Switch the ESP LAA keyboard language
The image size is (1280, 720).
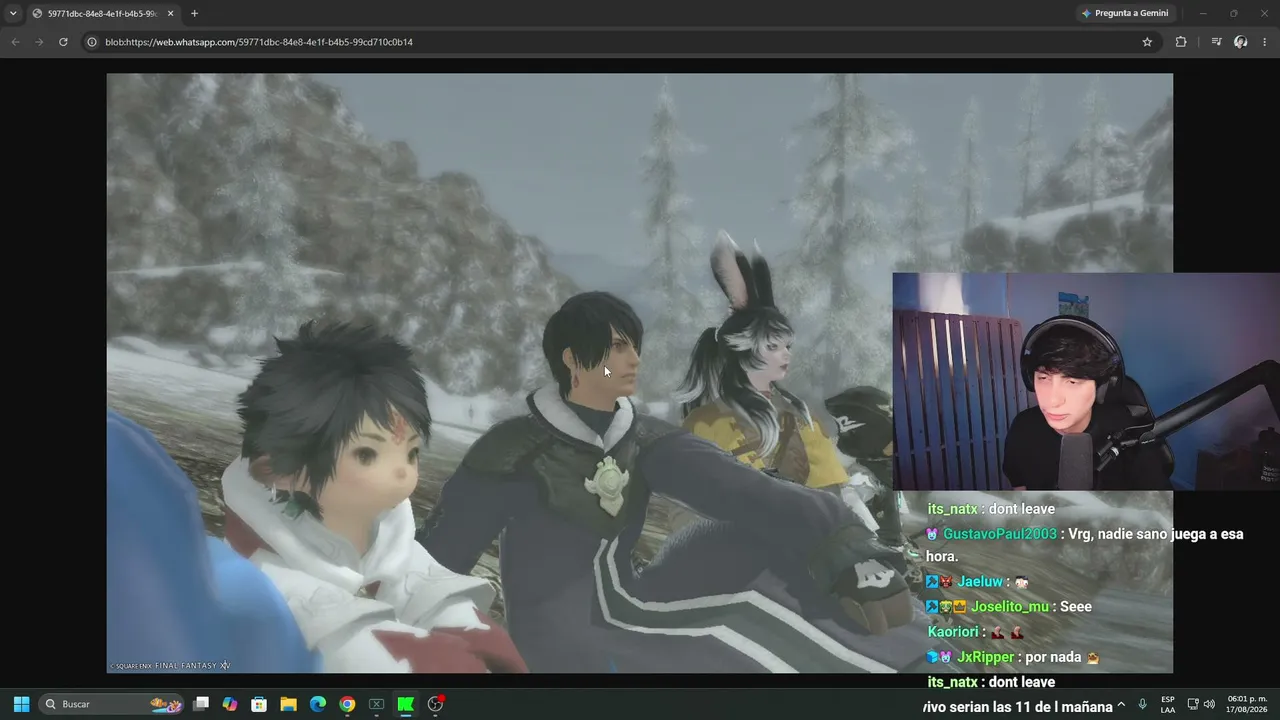1168,704
